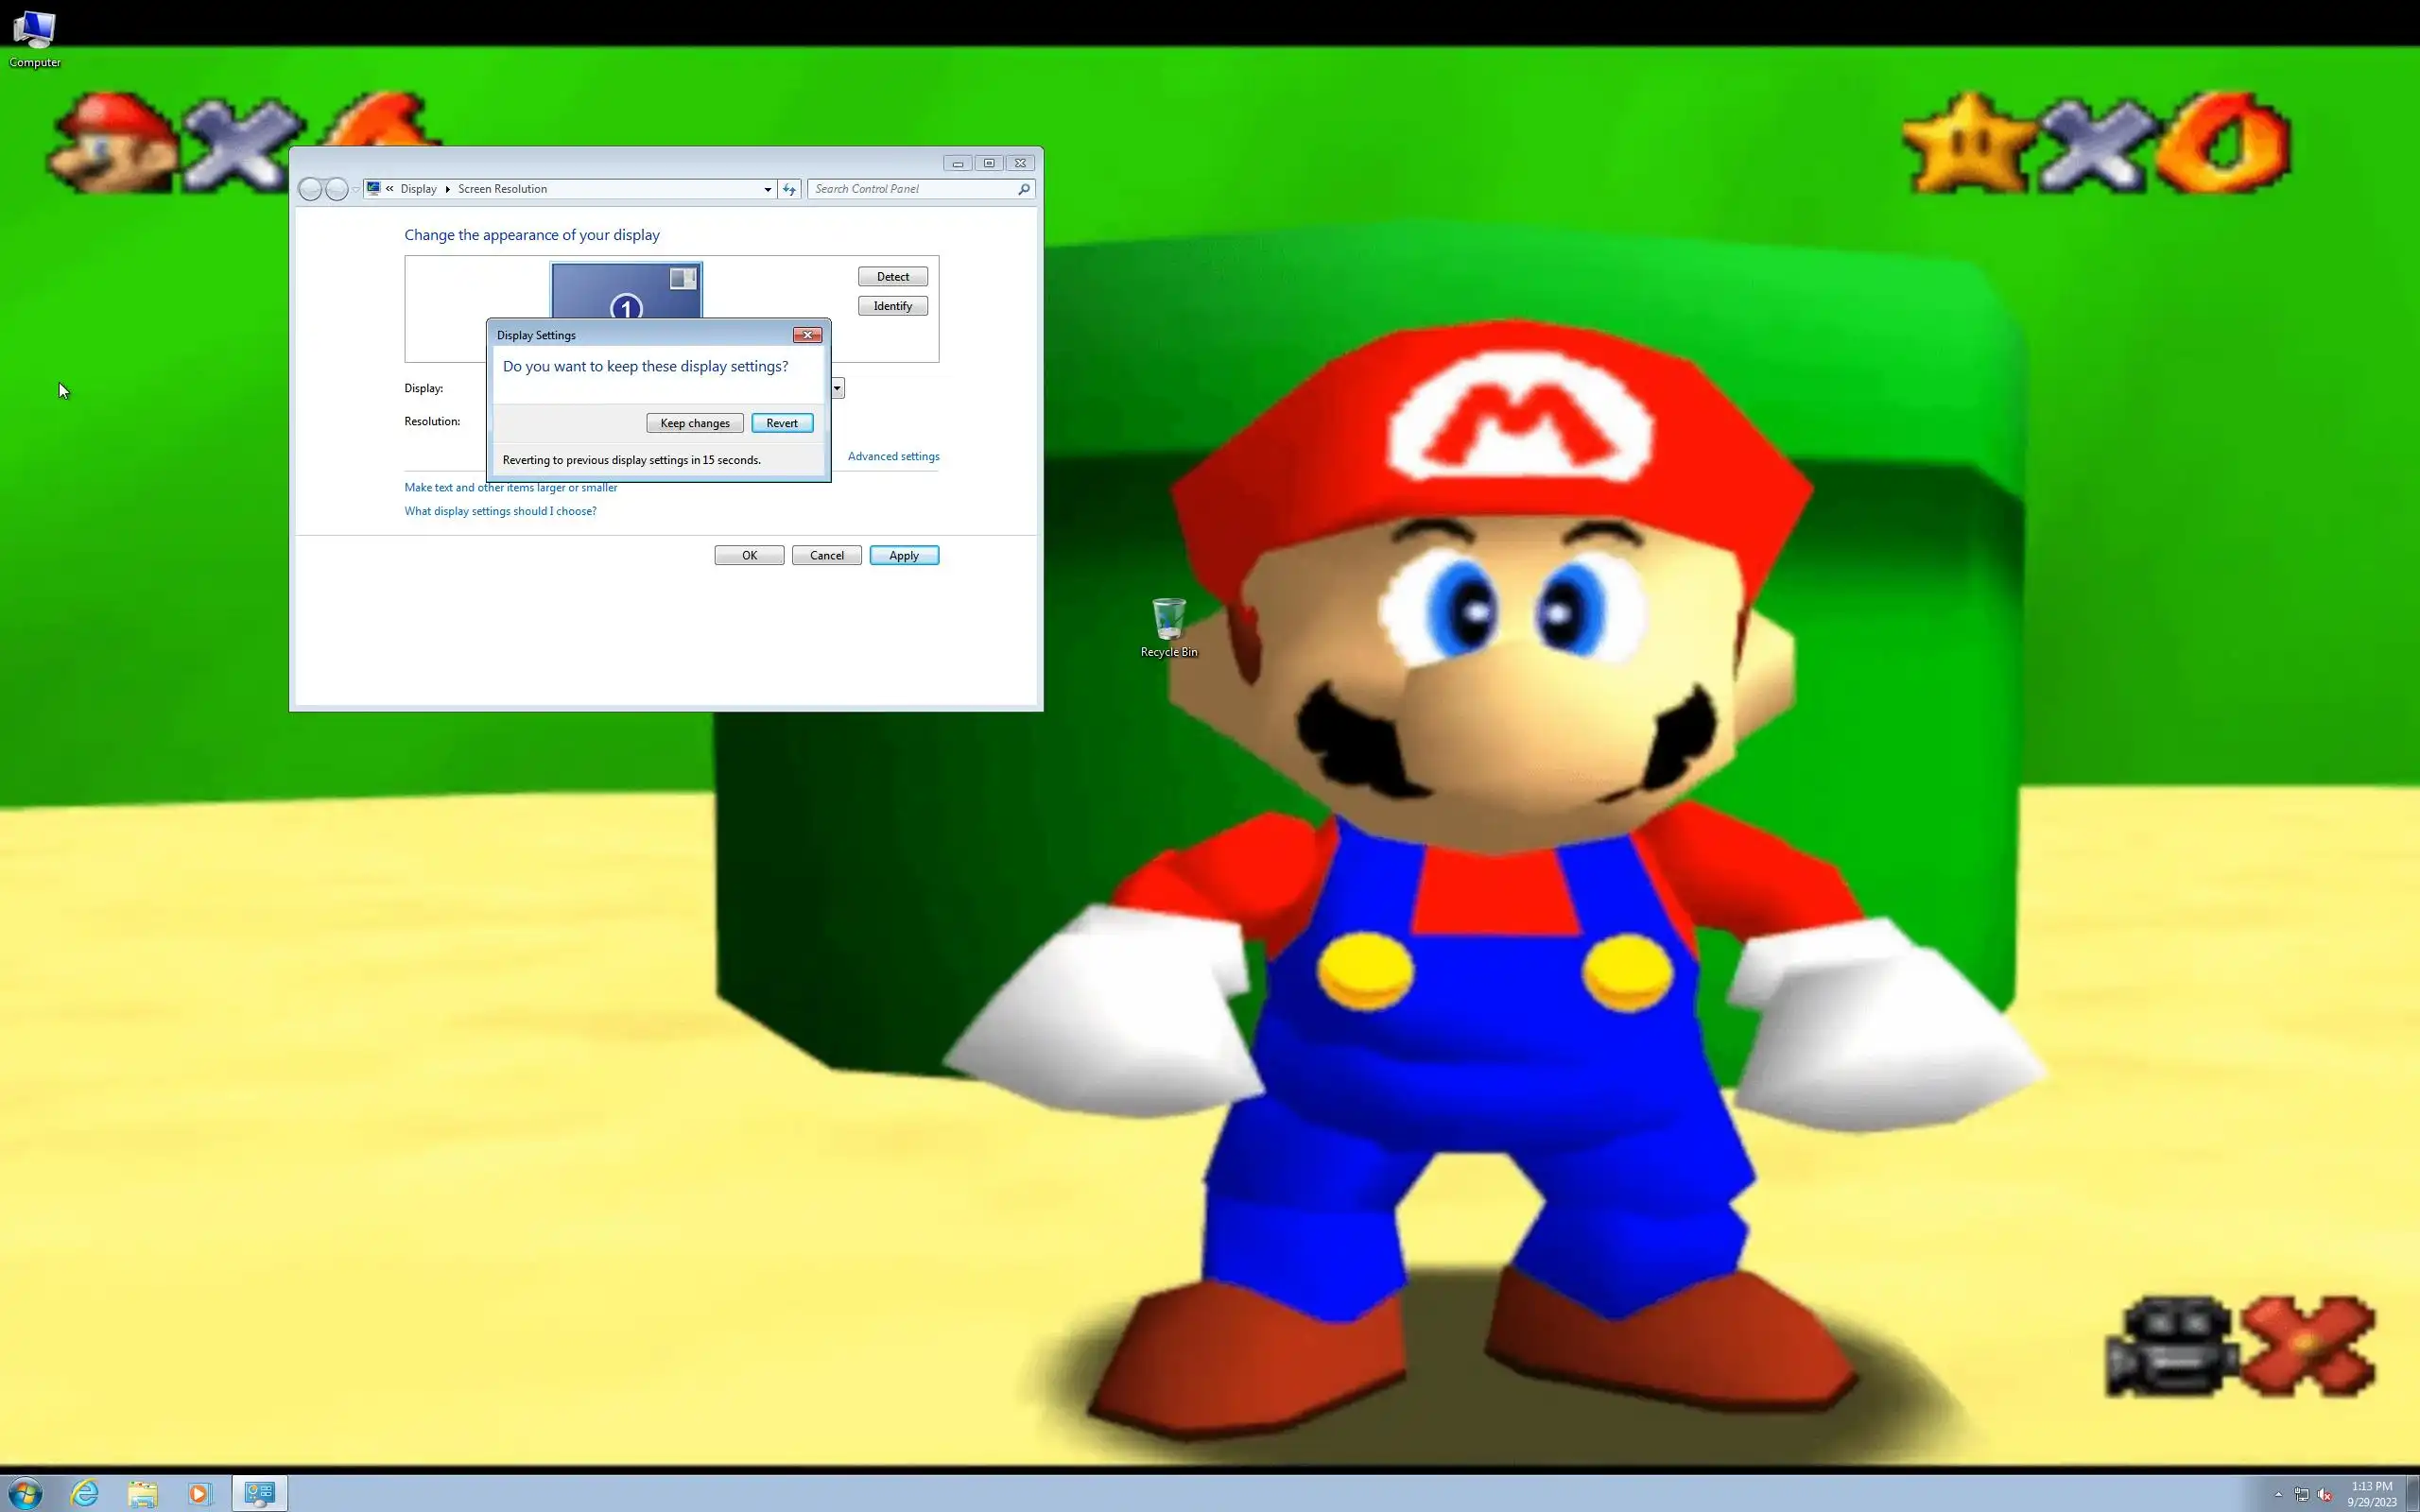Open the Display selection dropdown arrow
Screen dimensions: 2420x1512
[838, 388]
